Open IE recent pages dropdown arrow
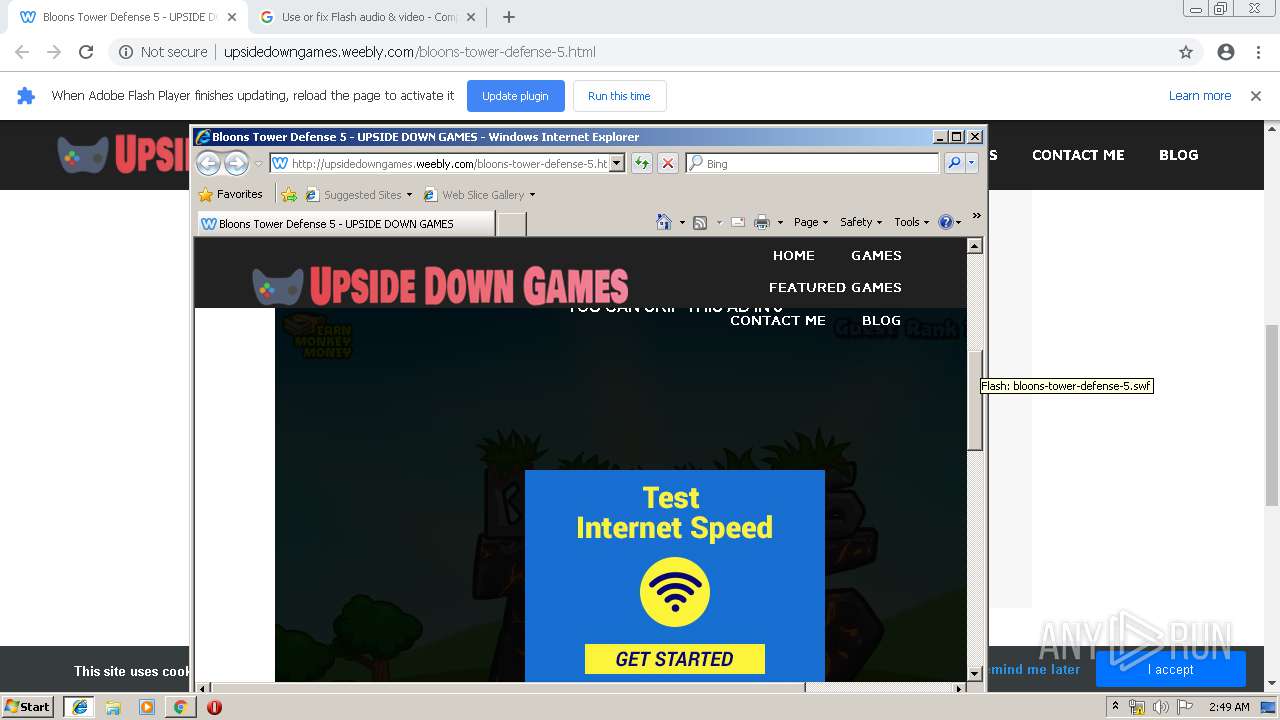This screenshot has height=720, width=1280. click(x=258, y=164)
